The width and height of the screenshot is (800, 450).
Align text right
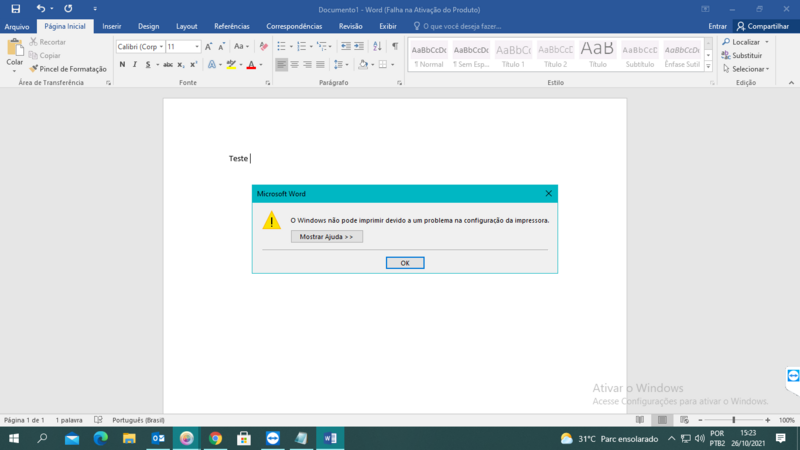click(307, 64)
